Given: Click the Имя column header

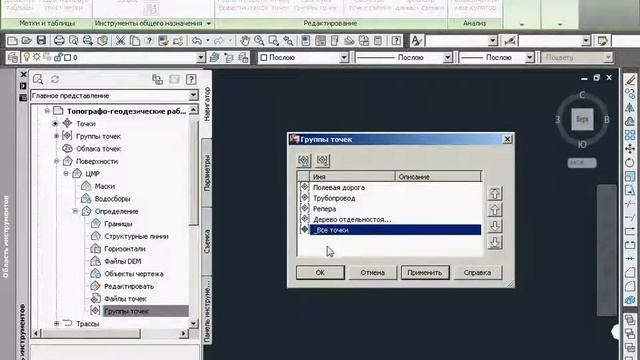Looking at the screenshot, I should pos(353,177).
